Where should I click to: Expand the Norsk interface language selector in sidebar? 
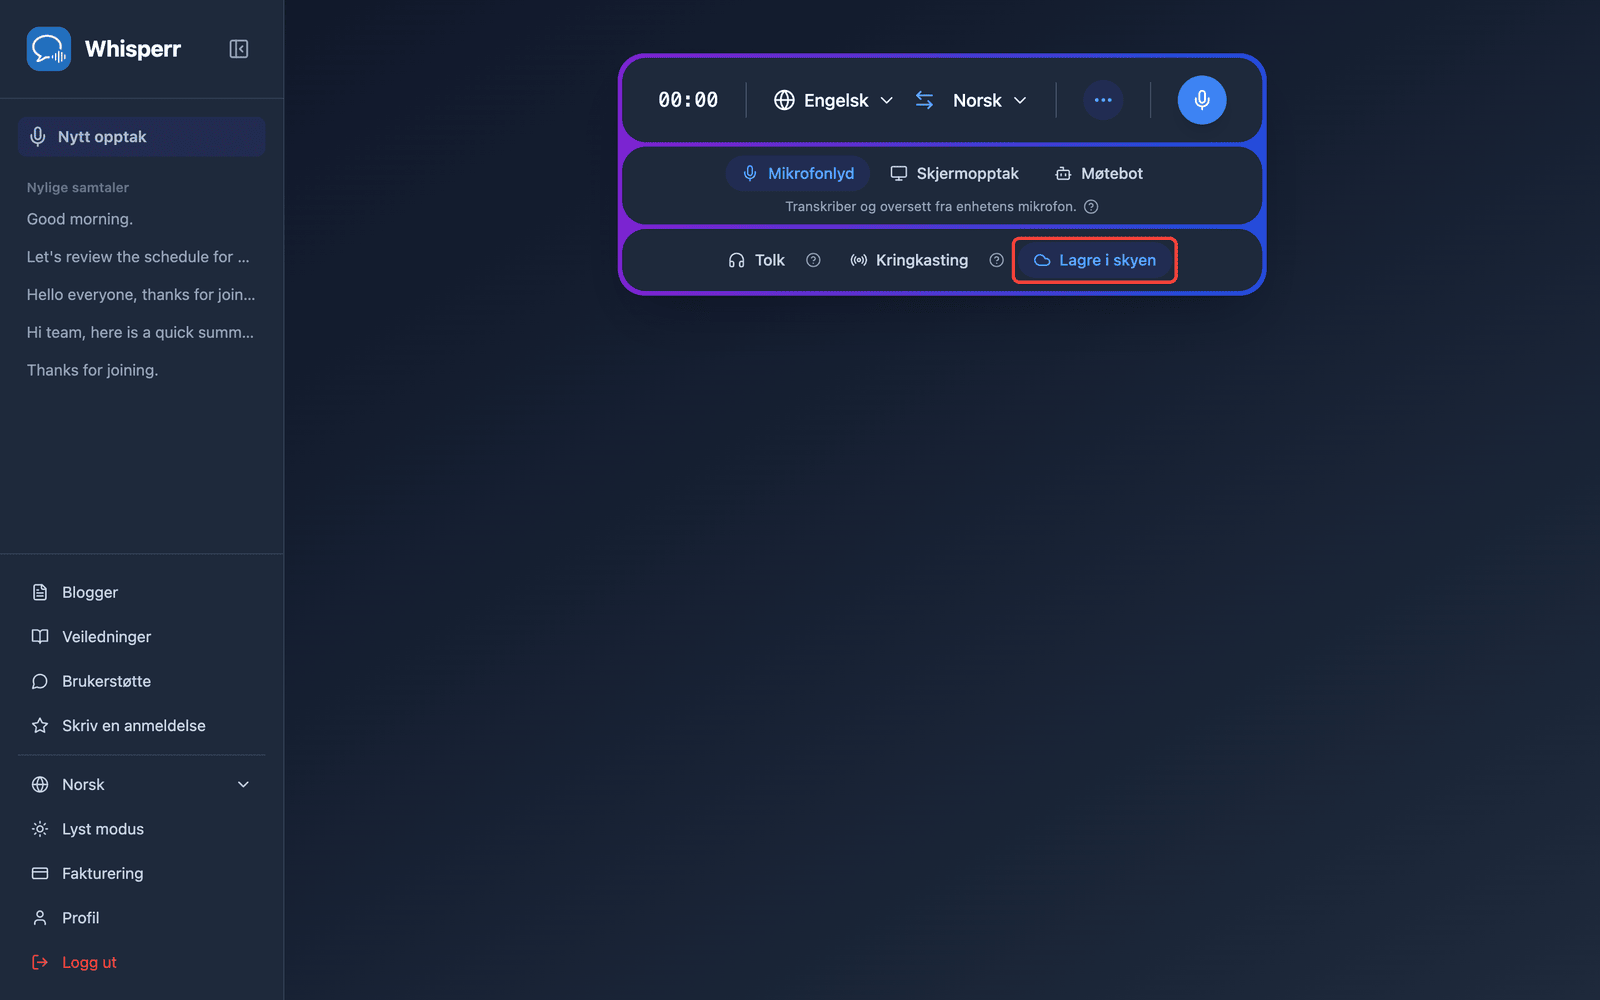click(x=141, y=785)
